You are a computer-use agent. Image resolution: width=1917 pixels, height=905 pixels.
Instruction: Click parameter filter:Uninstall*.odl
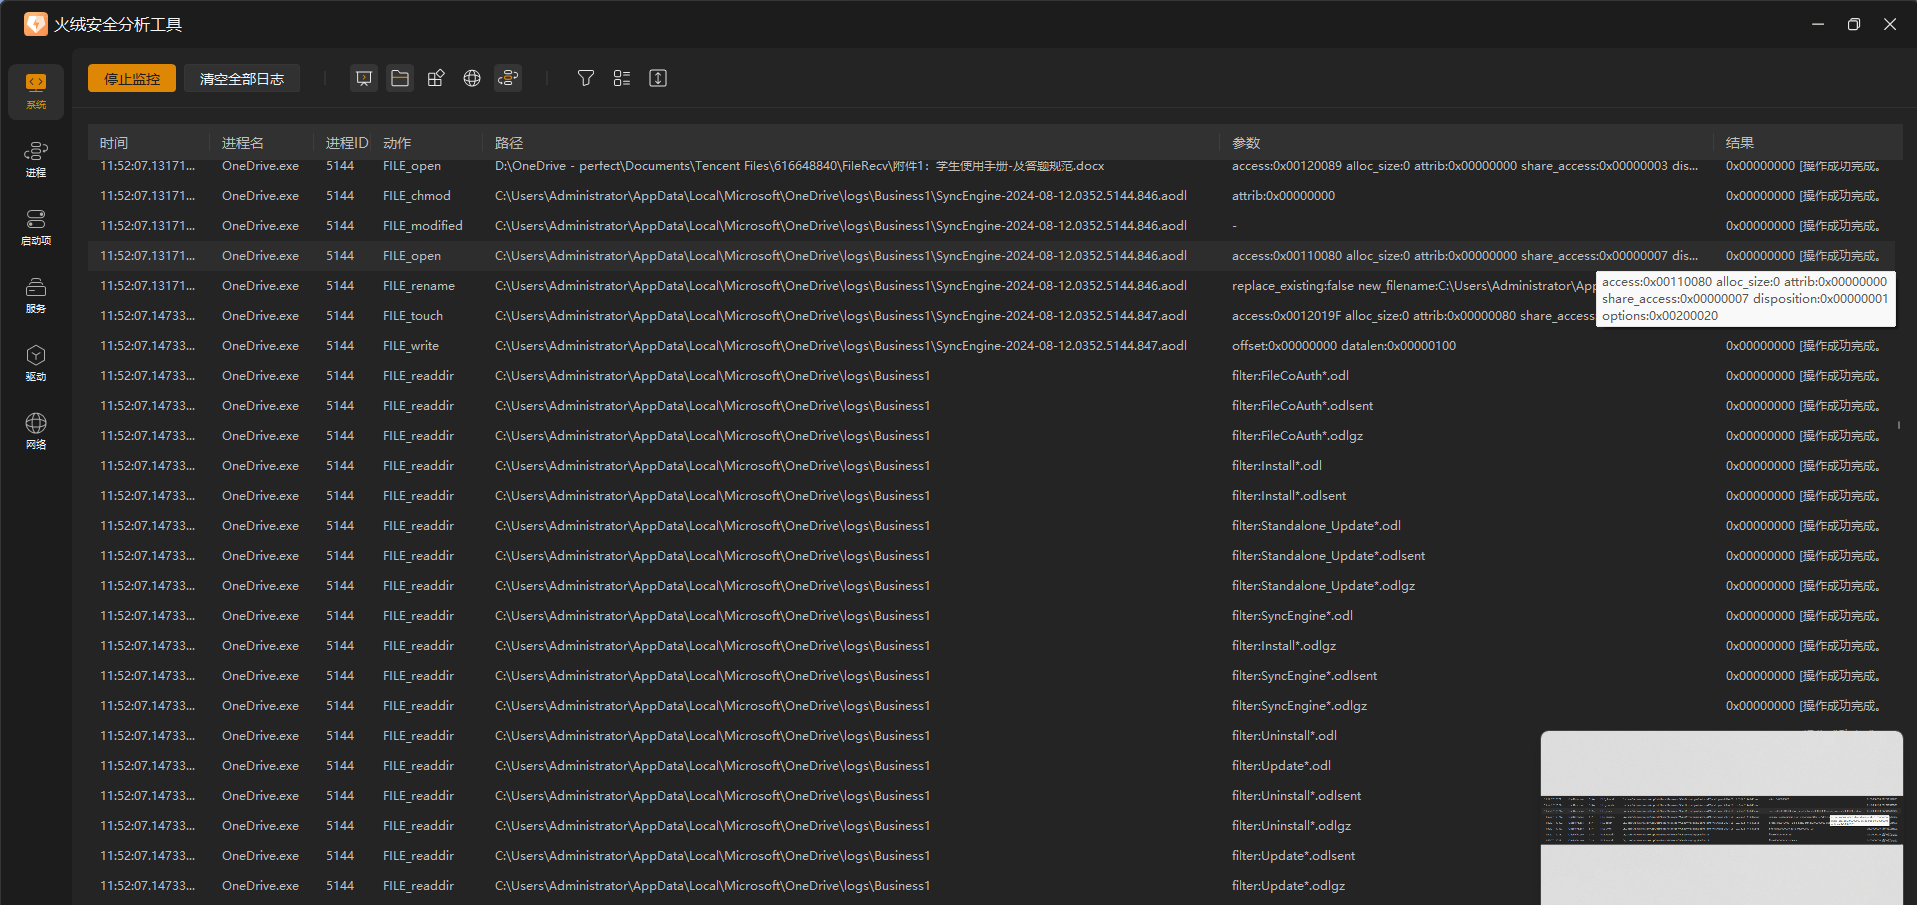pyautogui.click(x=1284, y=736)
